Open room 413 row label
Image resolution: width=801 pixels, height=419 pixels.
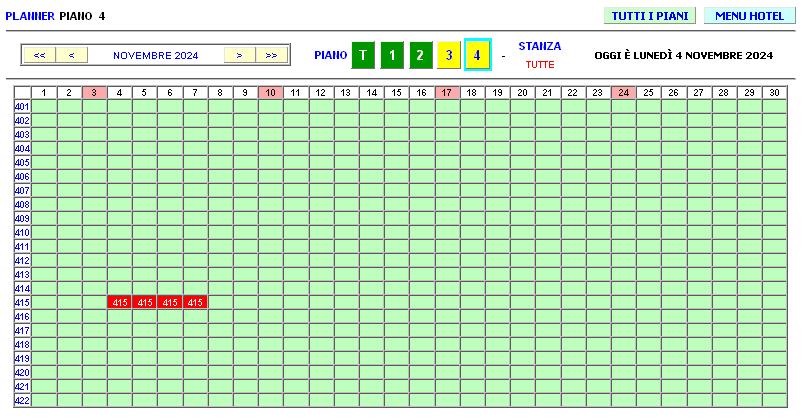pos(22,274)
